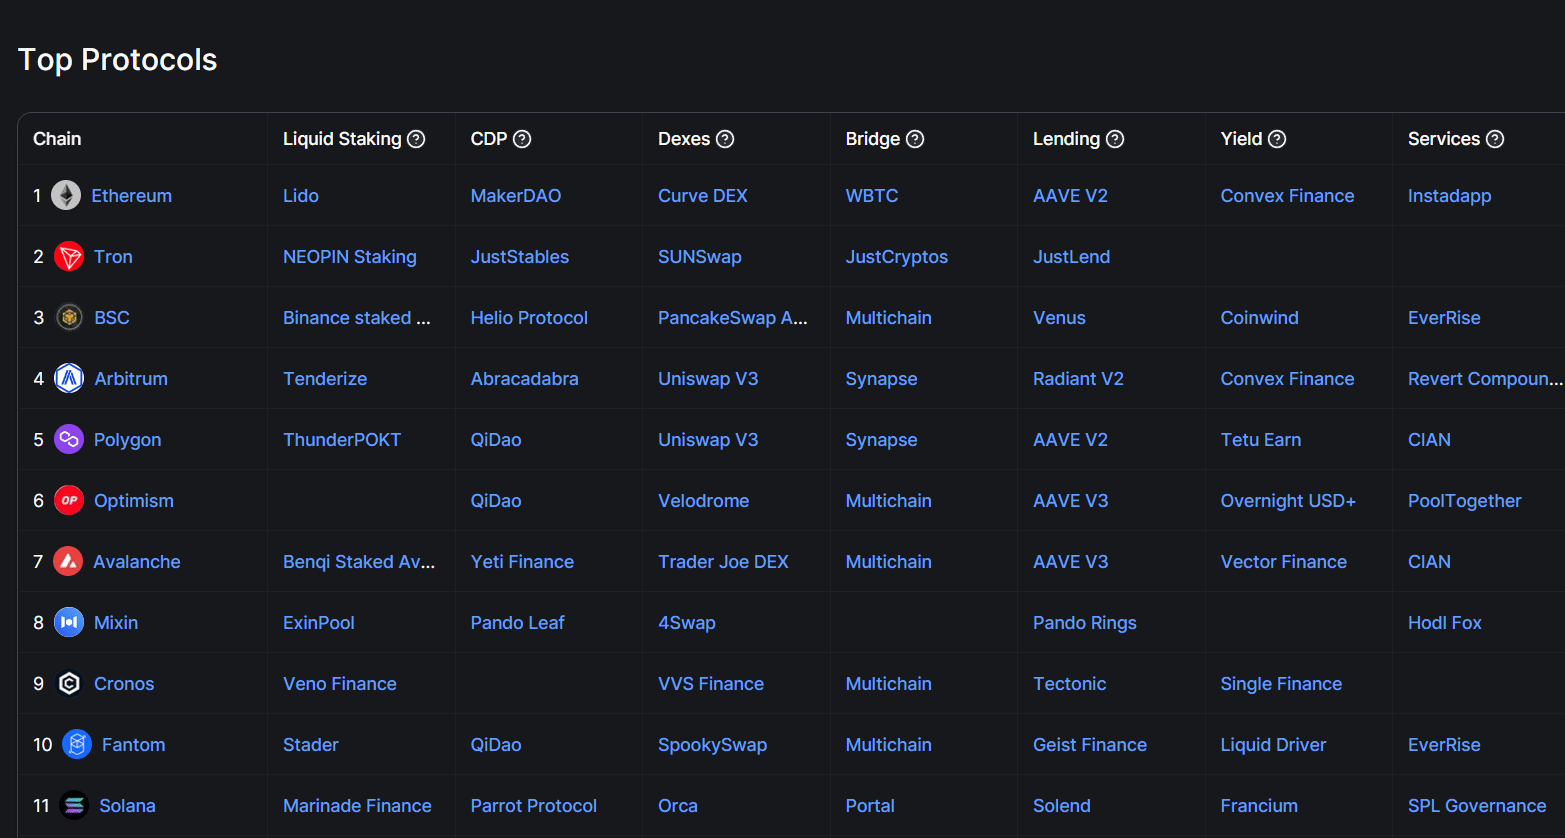
Task: Open MakerDAO protocol link
Action: click(515, 196)
